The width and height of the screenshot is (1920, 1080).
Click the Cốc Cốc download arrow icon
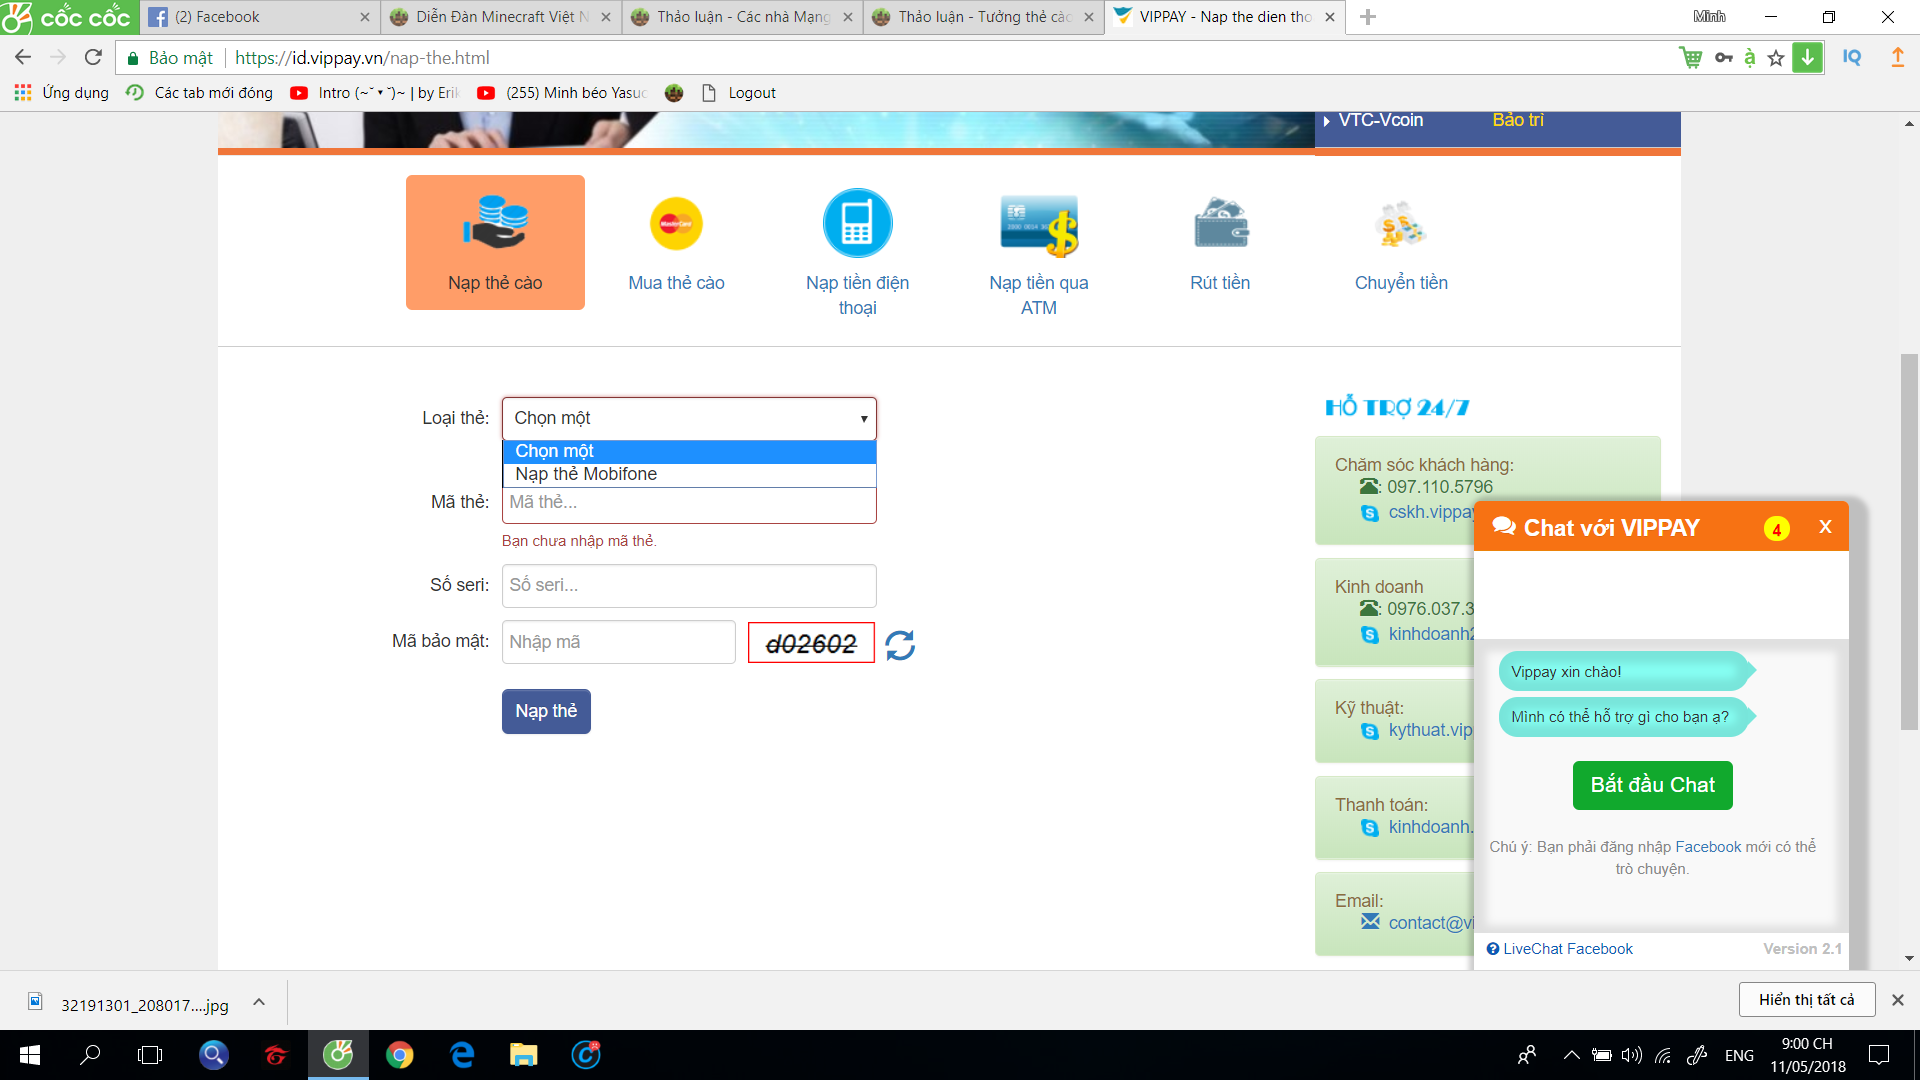(1807, 58)
